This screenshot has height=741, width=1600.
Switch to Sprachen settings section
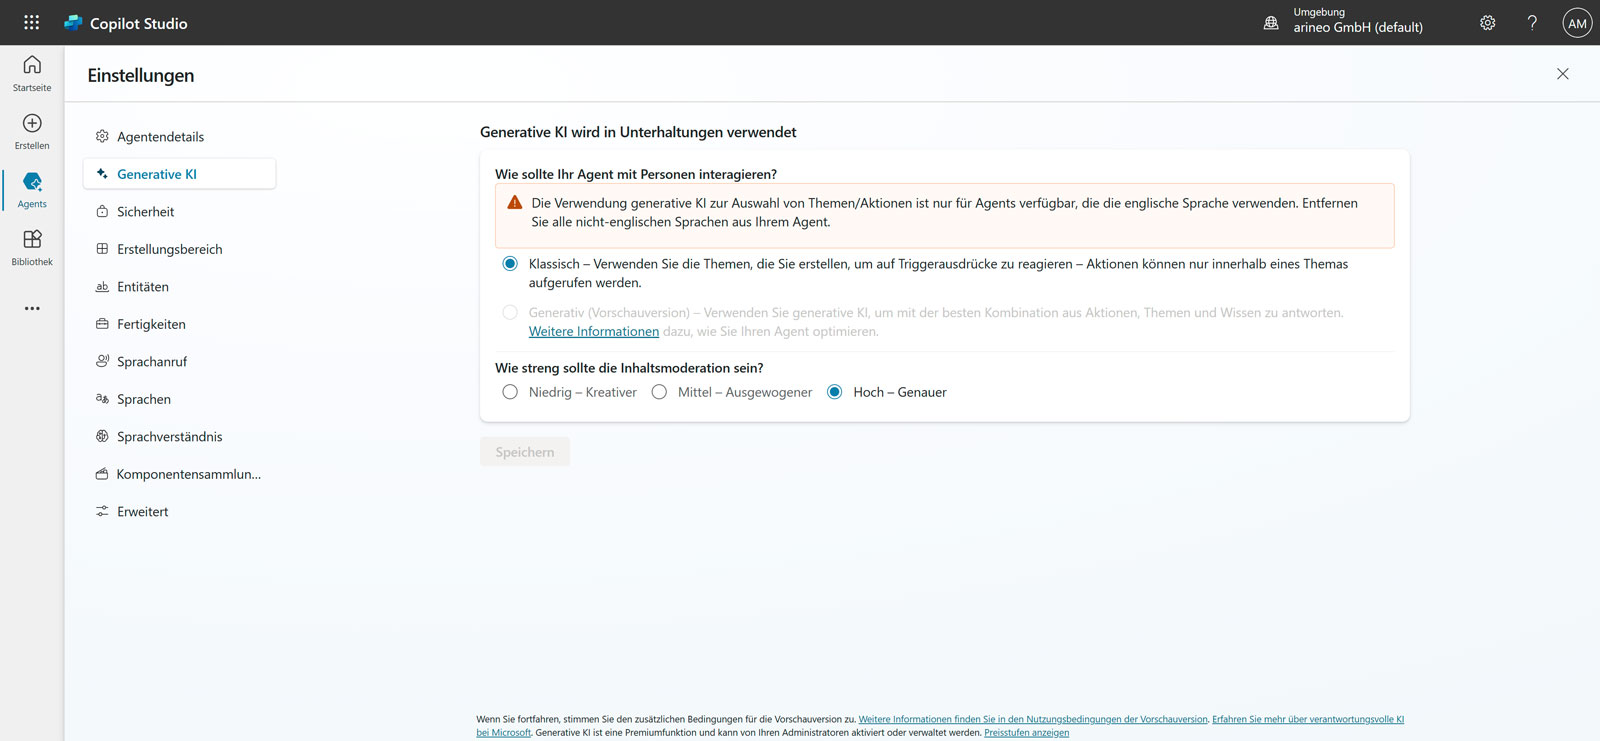click(x=144, y=399)
